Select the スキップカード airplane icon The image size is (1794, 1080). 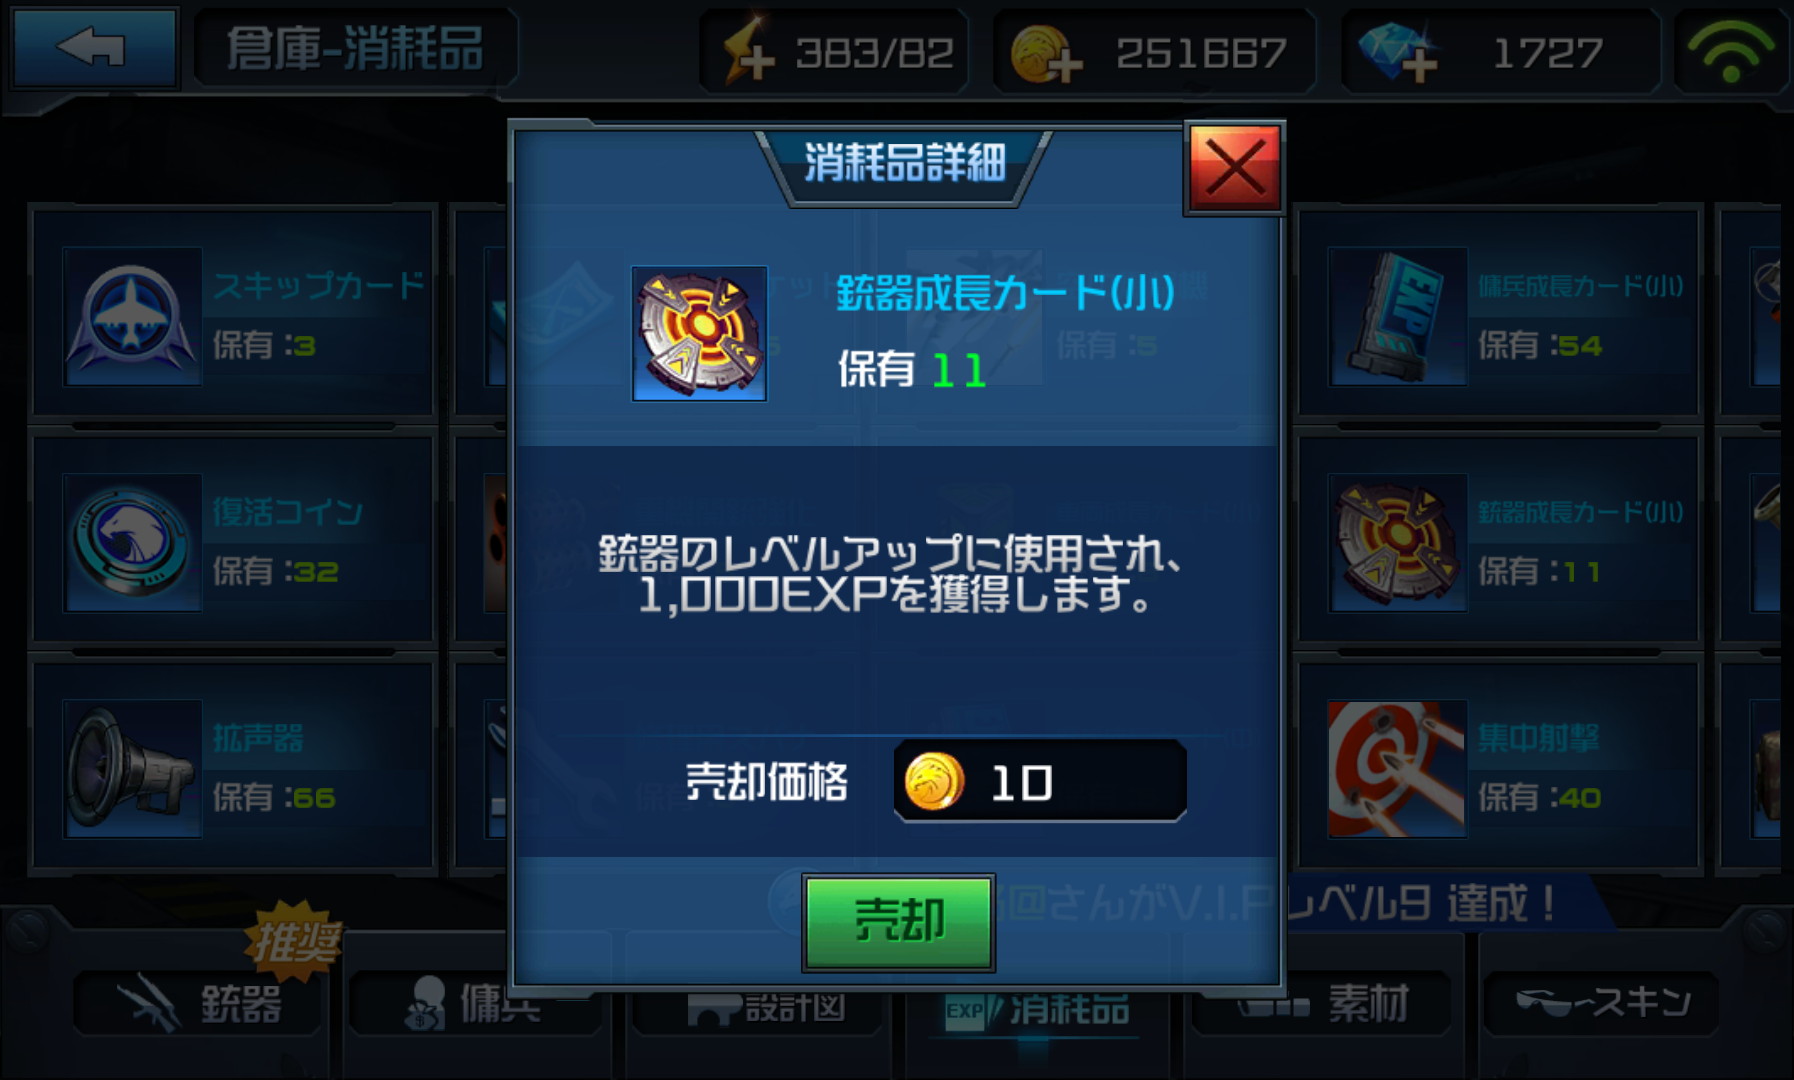click(x=132, y=316)
